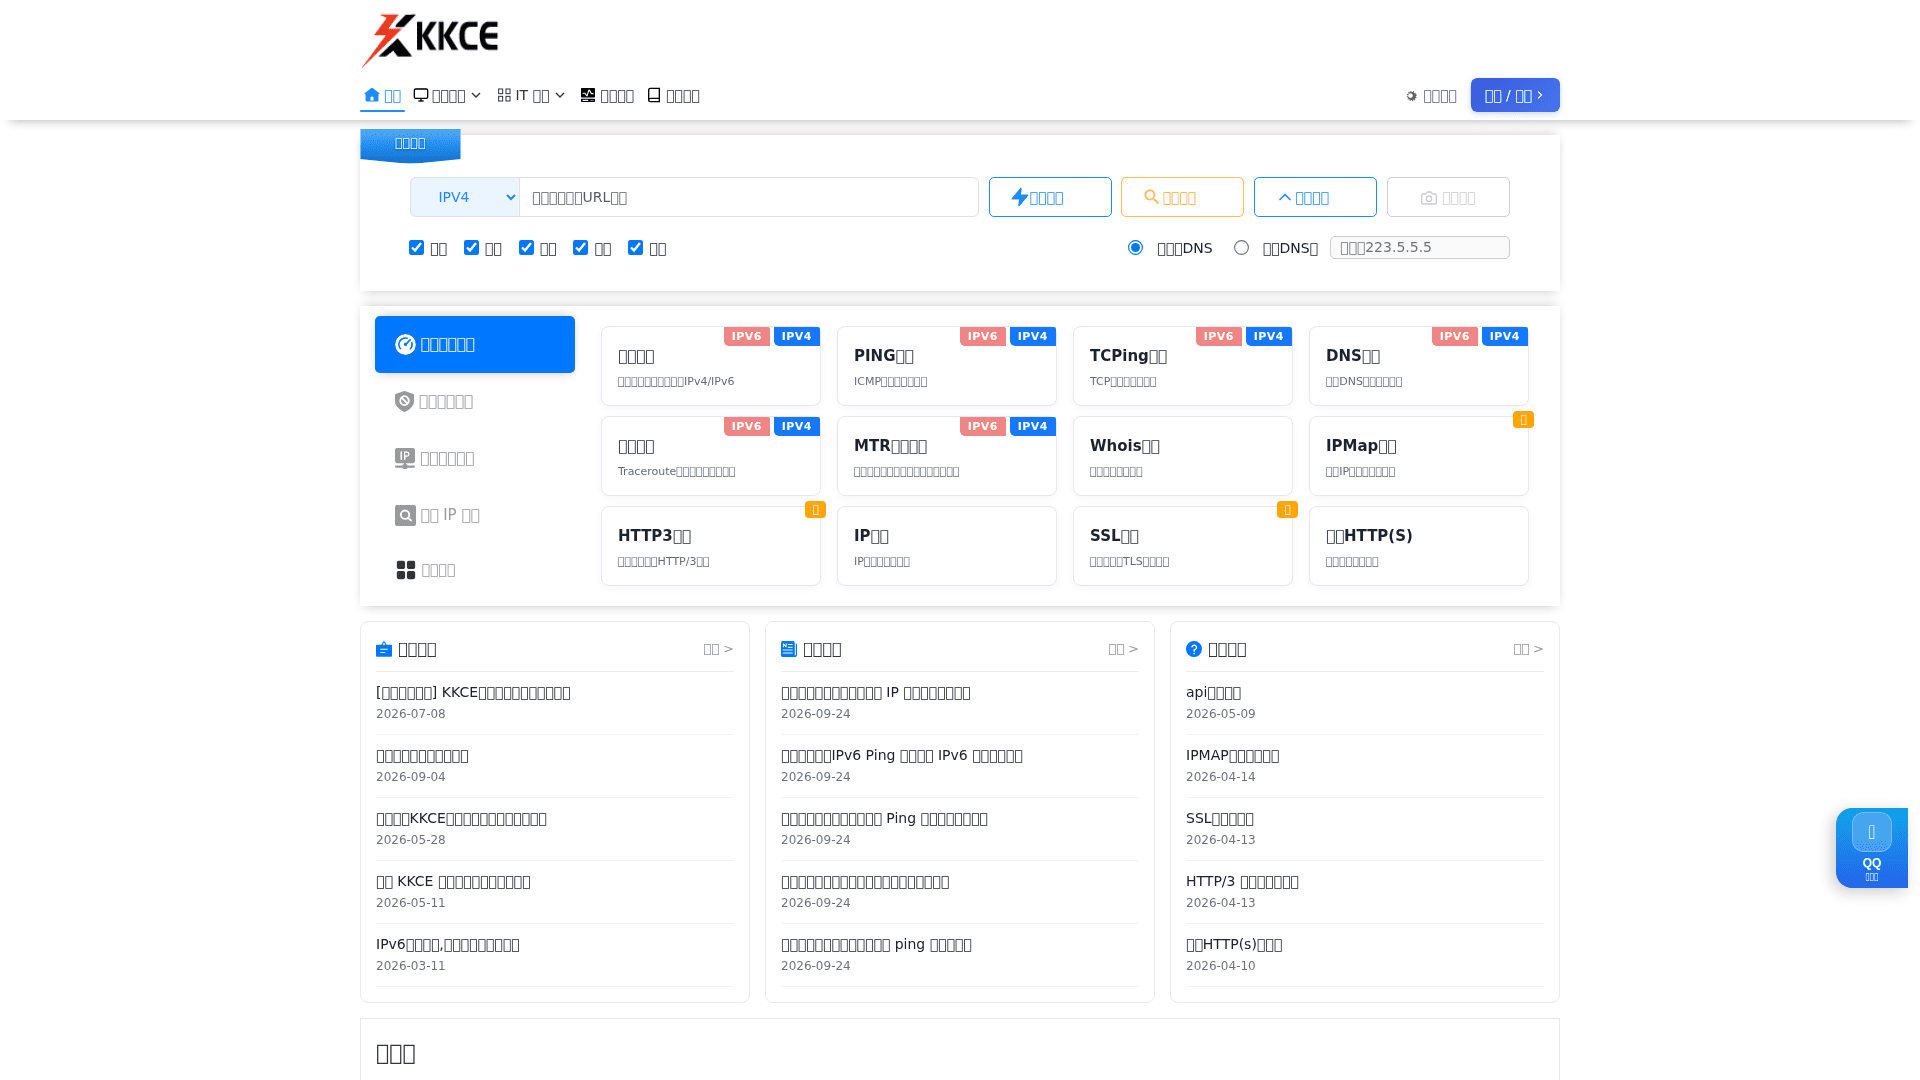Screen dimensions: 1920x1080
Task: Select the custom DNS radio button
Action: (x=1241, y=247)
